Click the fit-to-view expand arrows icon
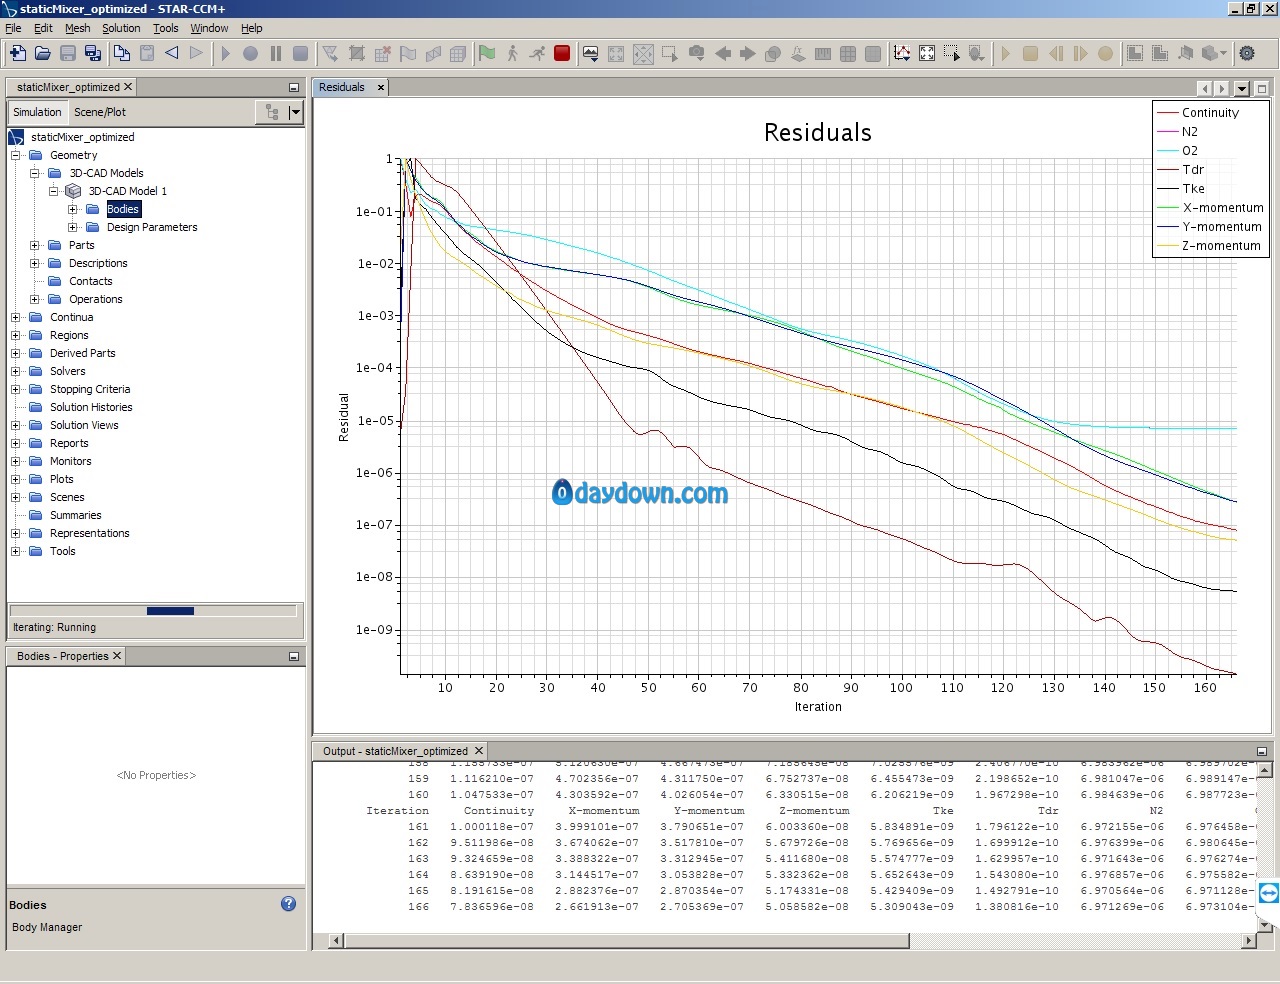The width and height of the screenshot is (1280, 984). coord(927,53)
